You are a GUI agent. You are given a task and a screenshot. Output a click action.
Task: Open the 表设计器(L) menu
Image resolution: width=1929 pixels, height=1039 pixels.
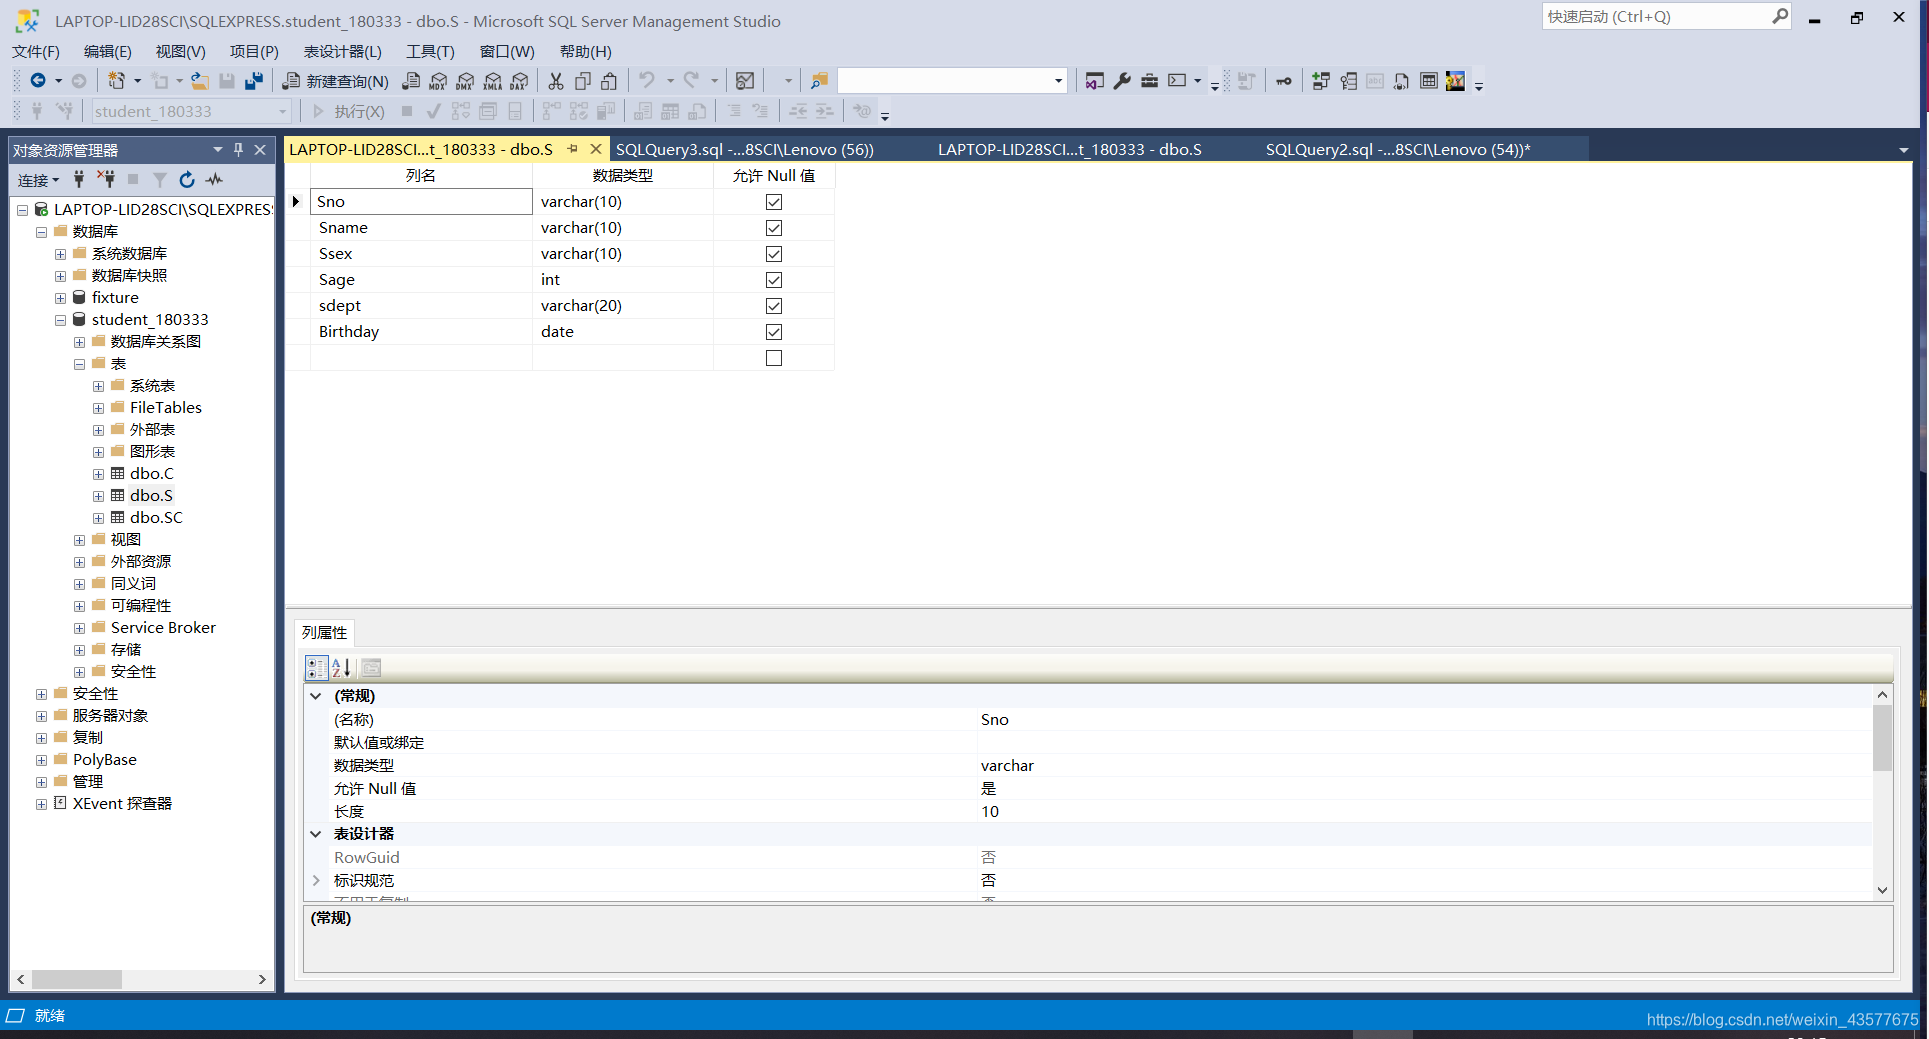[343, 51]
